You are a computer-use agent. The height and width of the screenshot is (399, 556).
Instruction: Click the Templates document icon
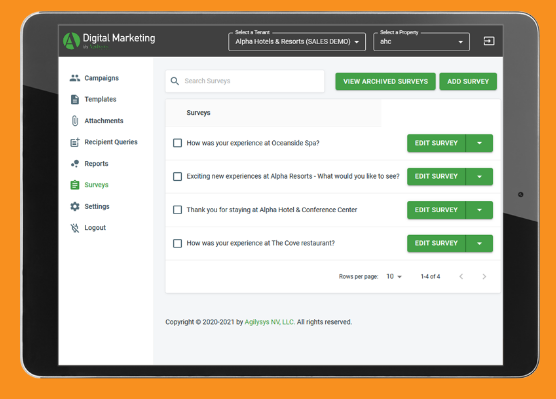pos(75,99)
